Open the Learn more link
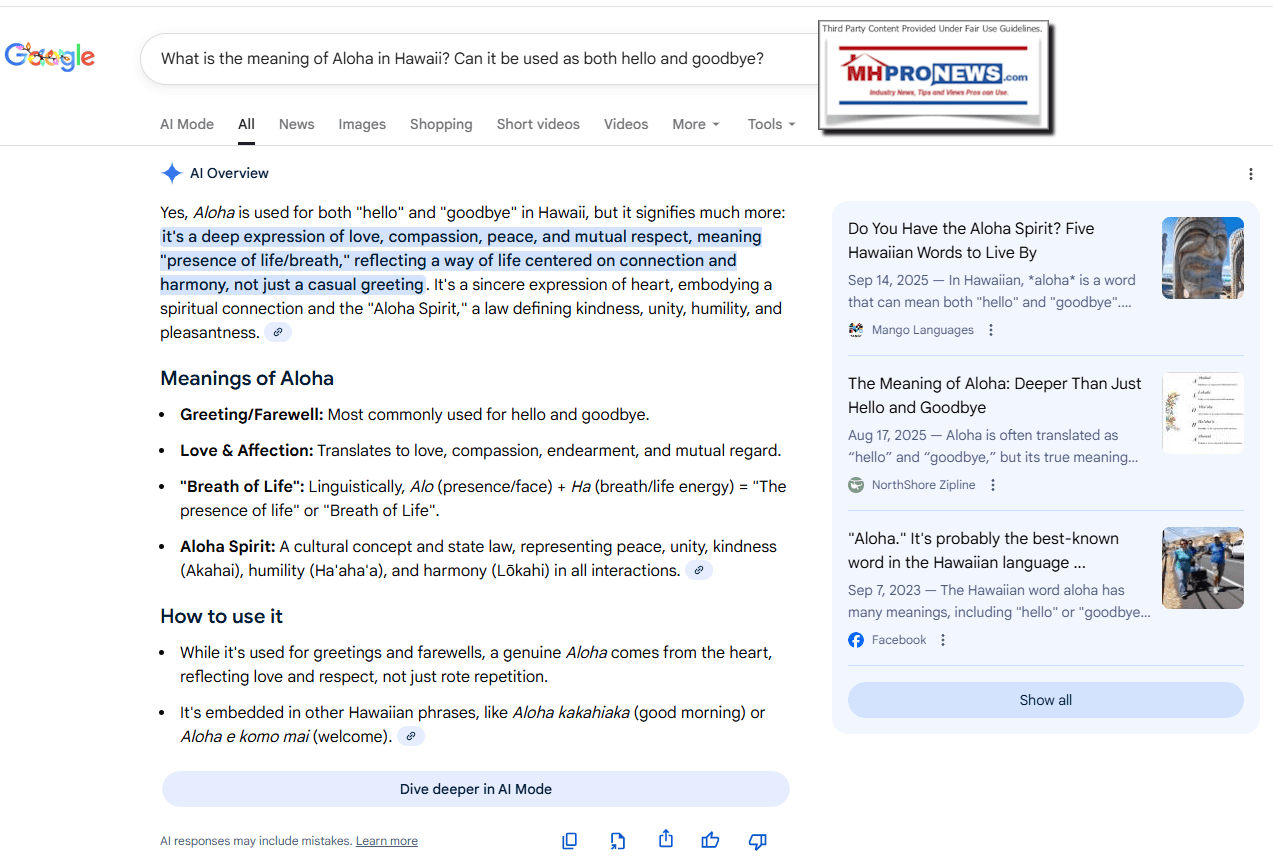 click(387, 841)
